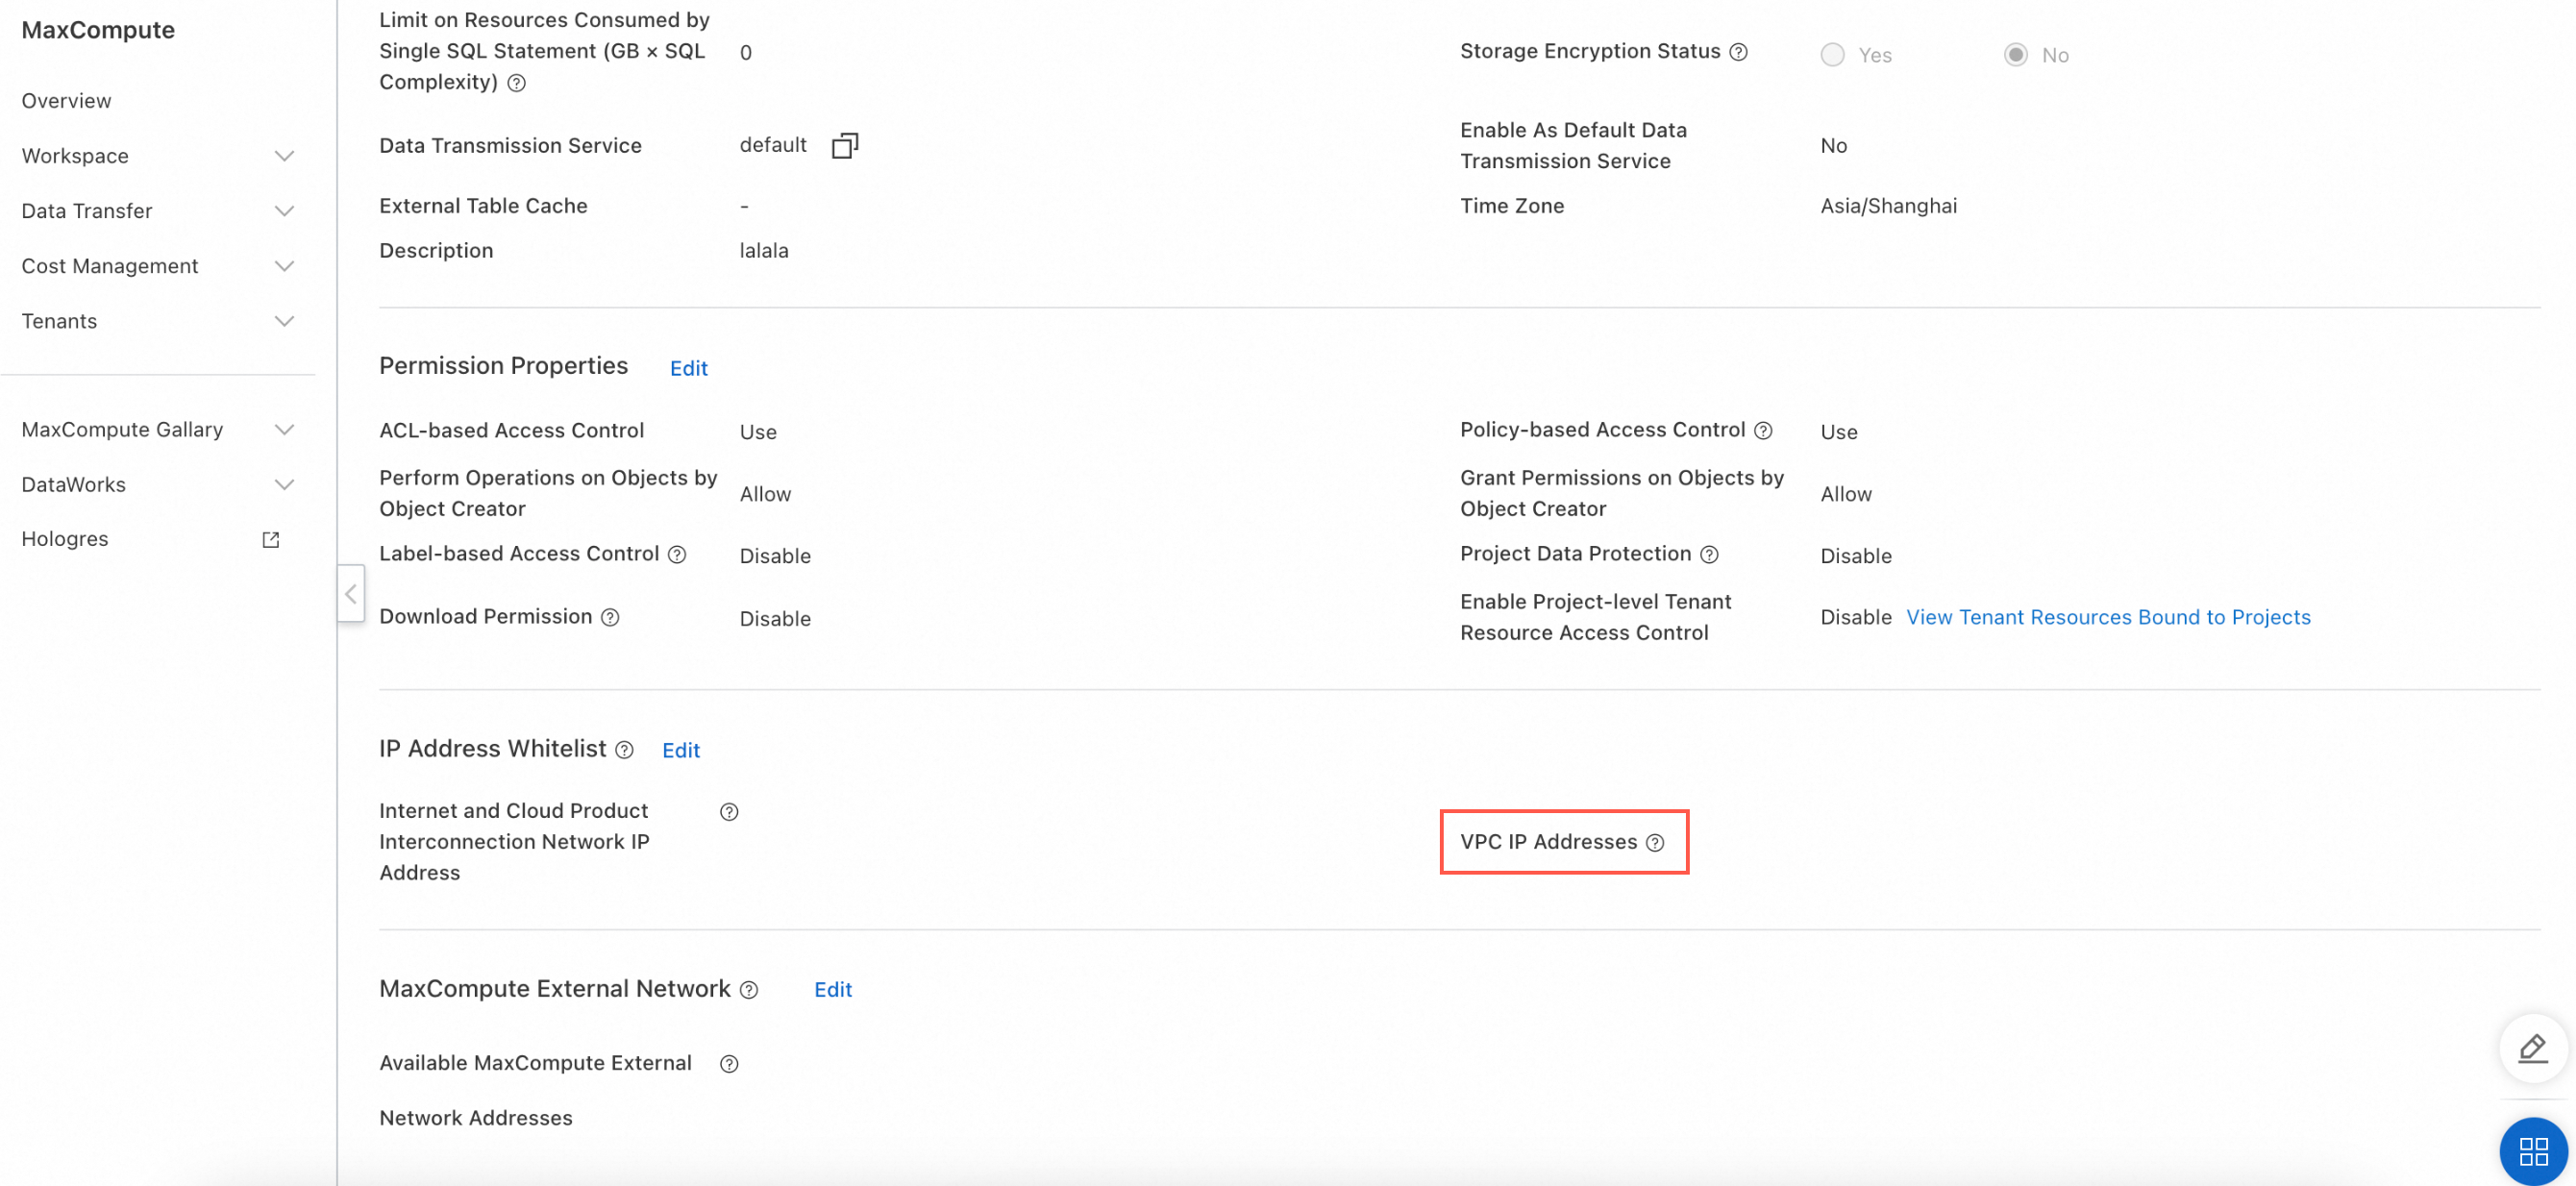
Task: Select Yes for Storage Encryption Status
Action: (1832, 55)
